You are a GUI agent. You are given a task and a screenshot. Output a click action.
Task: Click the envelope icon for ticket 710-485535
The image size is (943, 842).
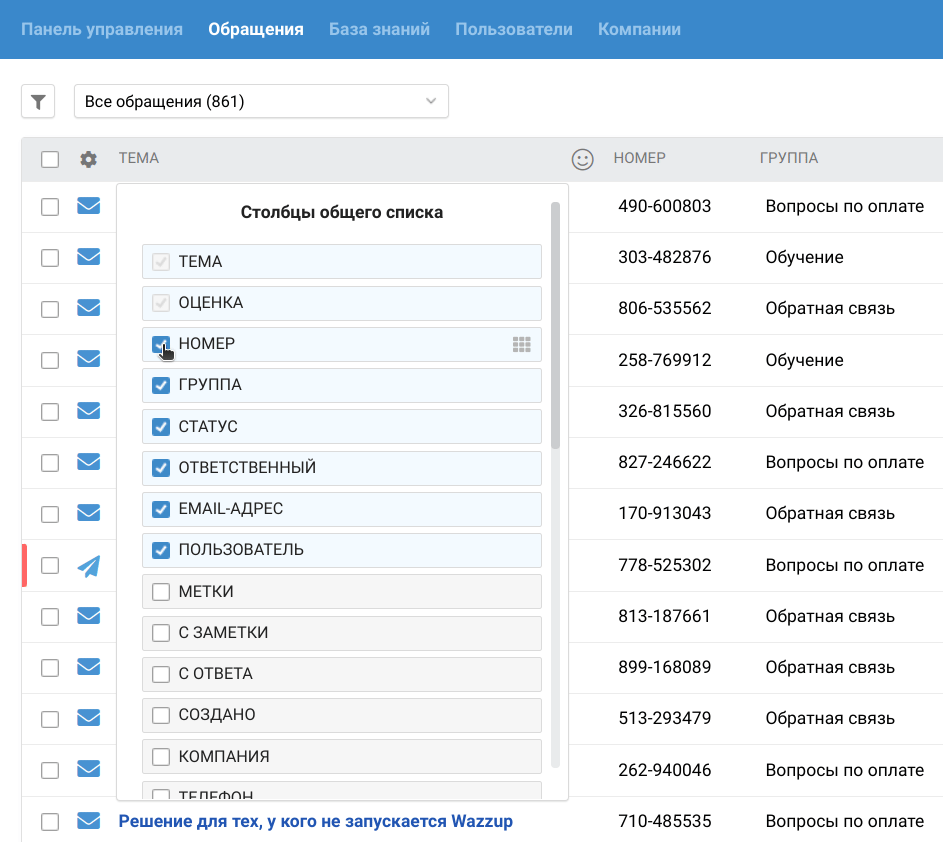(x=89, y=822)
